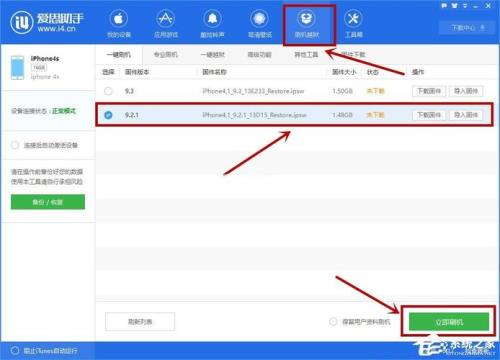
Task: Click the iPhone4s device thumbnail
Action: (17, 68)
